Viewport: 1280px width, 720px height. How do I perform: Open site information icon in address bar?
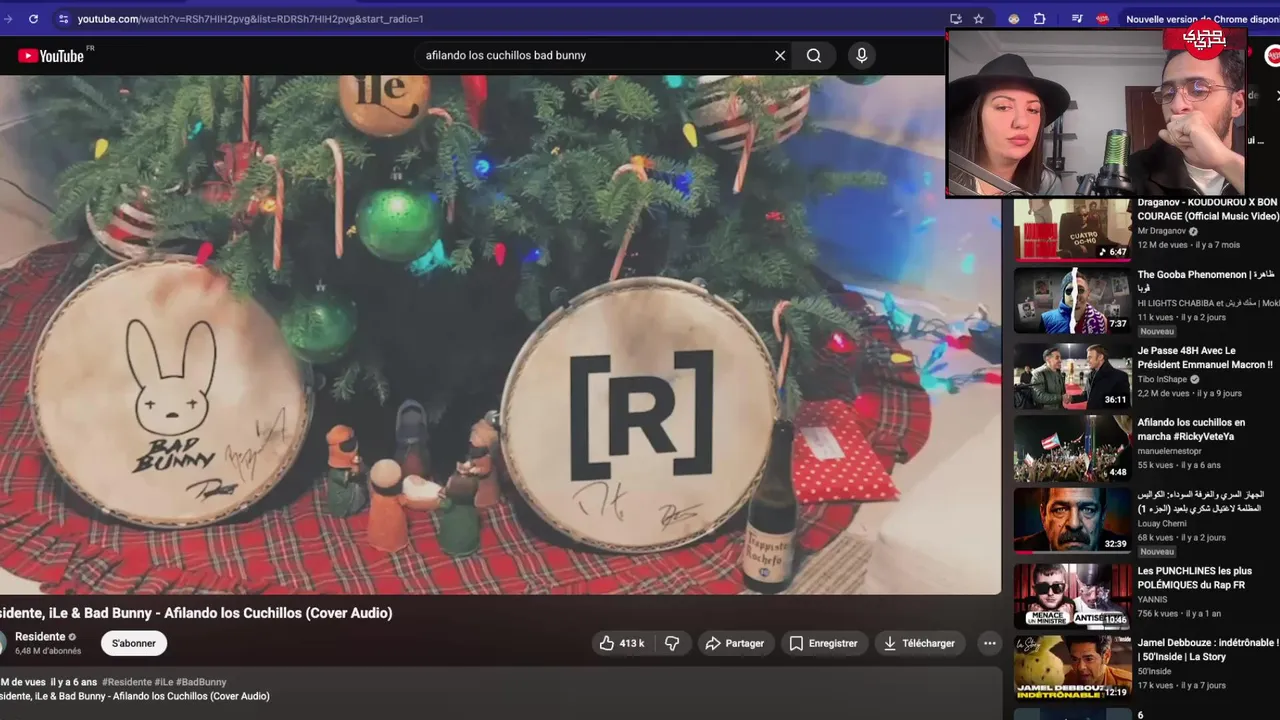click(64, 19)
